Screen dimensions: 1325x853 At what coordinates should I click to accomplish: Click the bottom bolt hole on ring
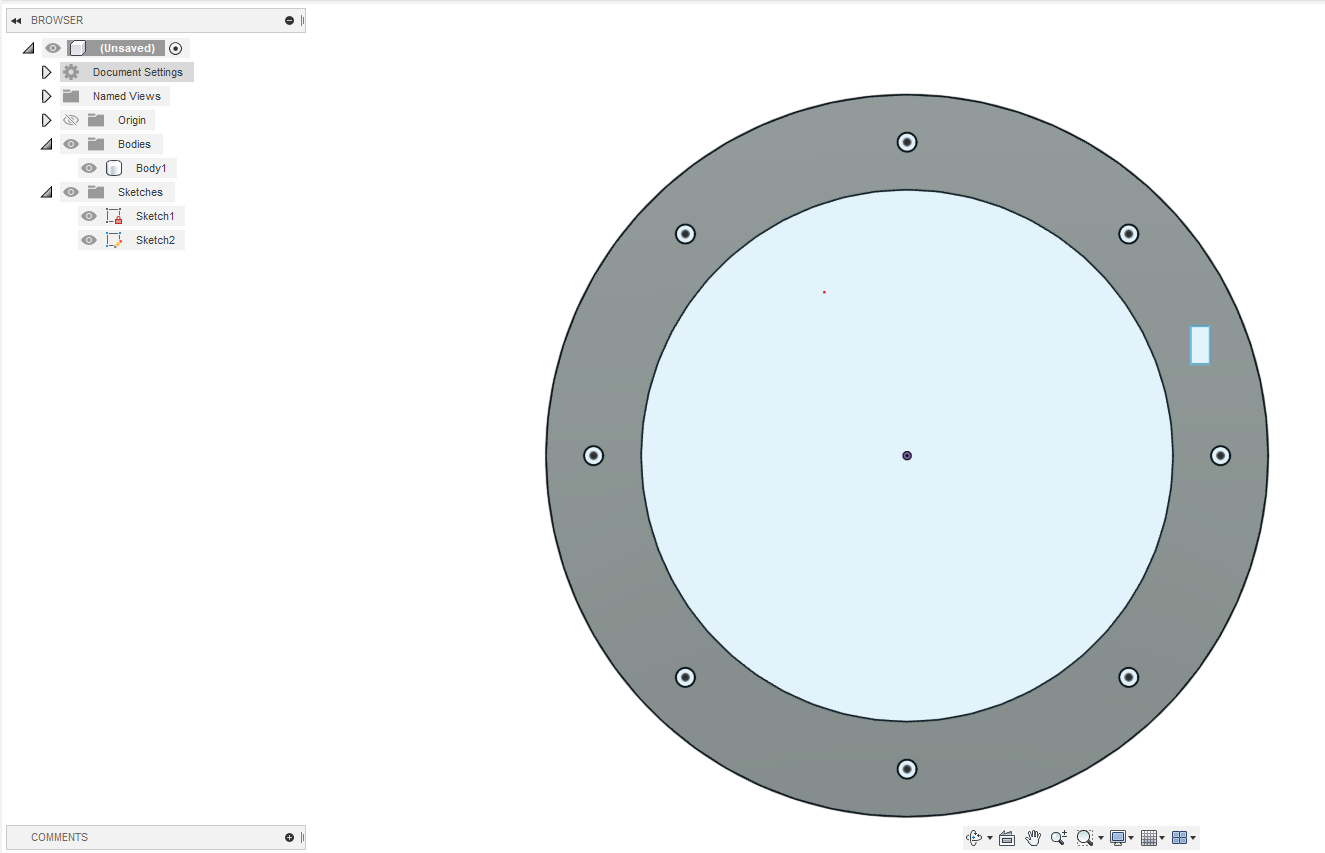pyautogui.click(x=907, y=769)
